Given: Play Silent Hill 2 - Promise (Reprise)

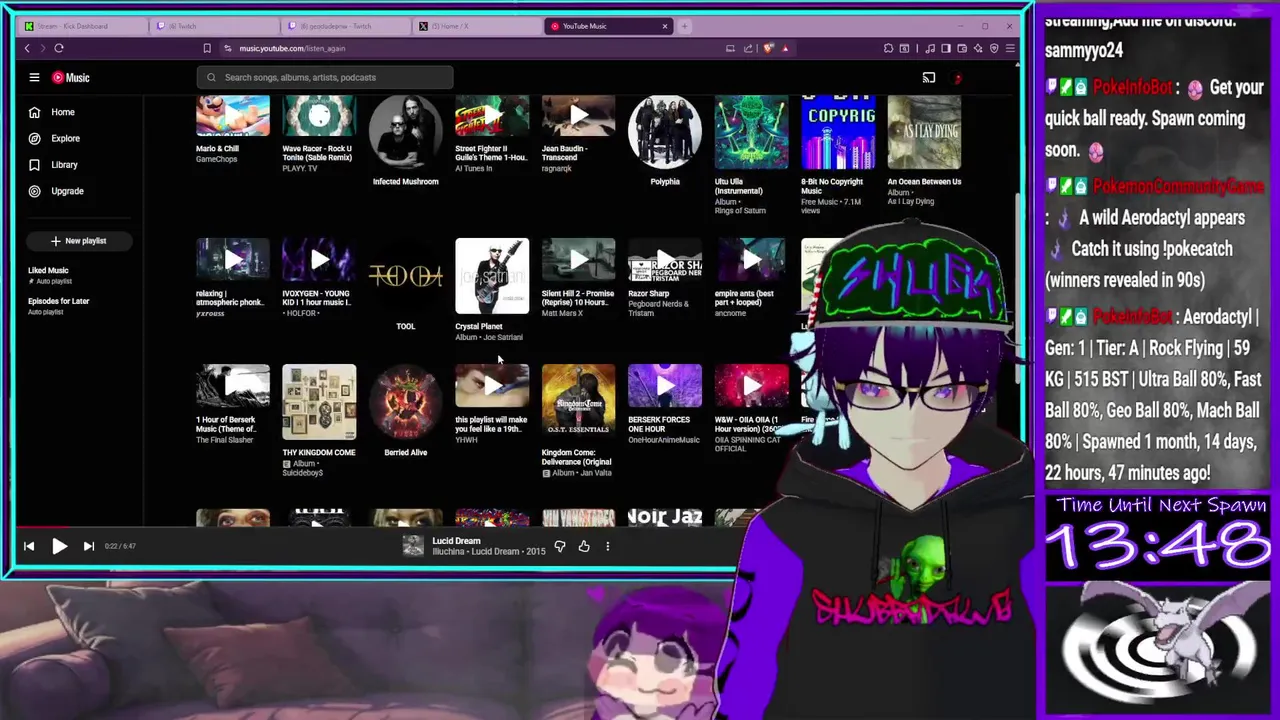Looking at the screenshot, I should pyautogui.click(x=578, y=260).
